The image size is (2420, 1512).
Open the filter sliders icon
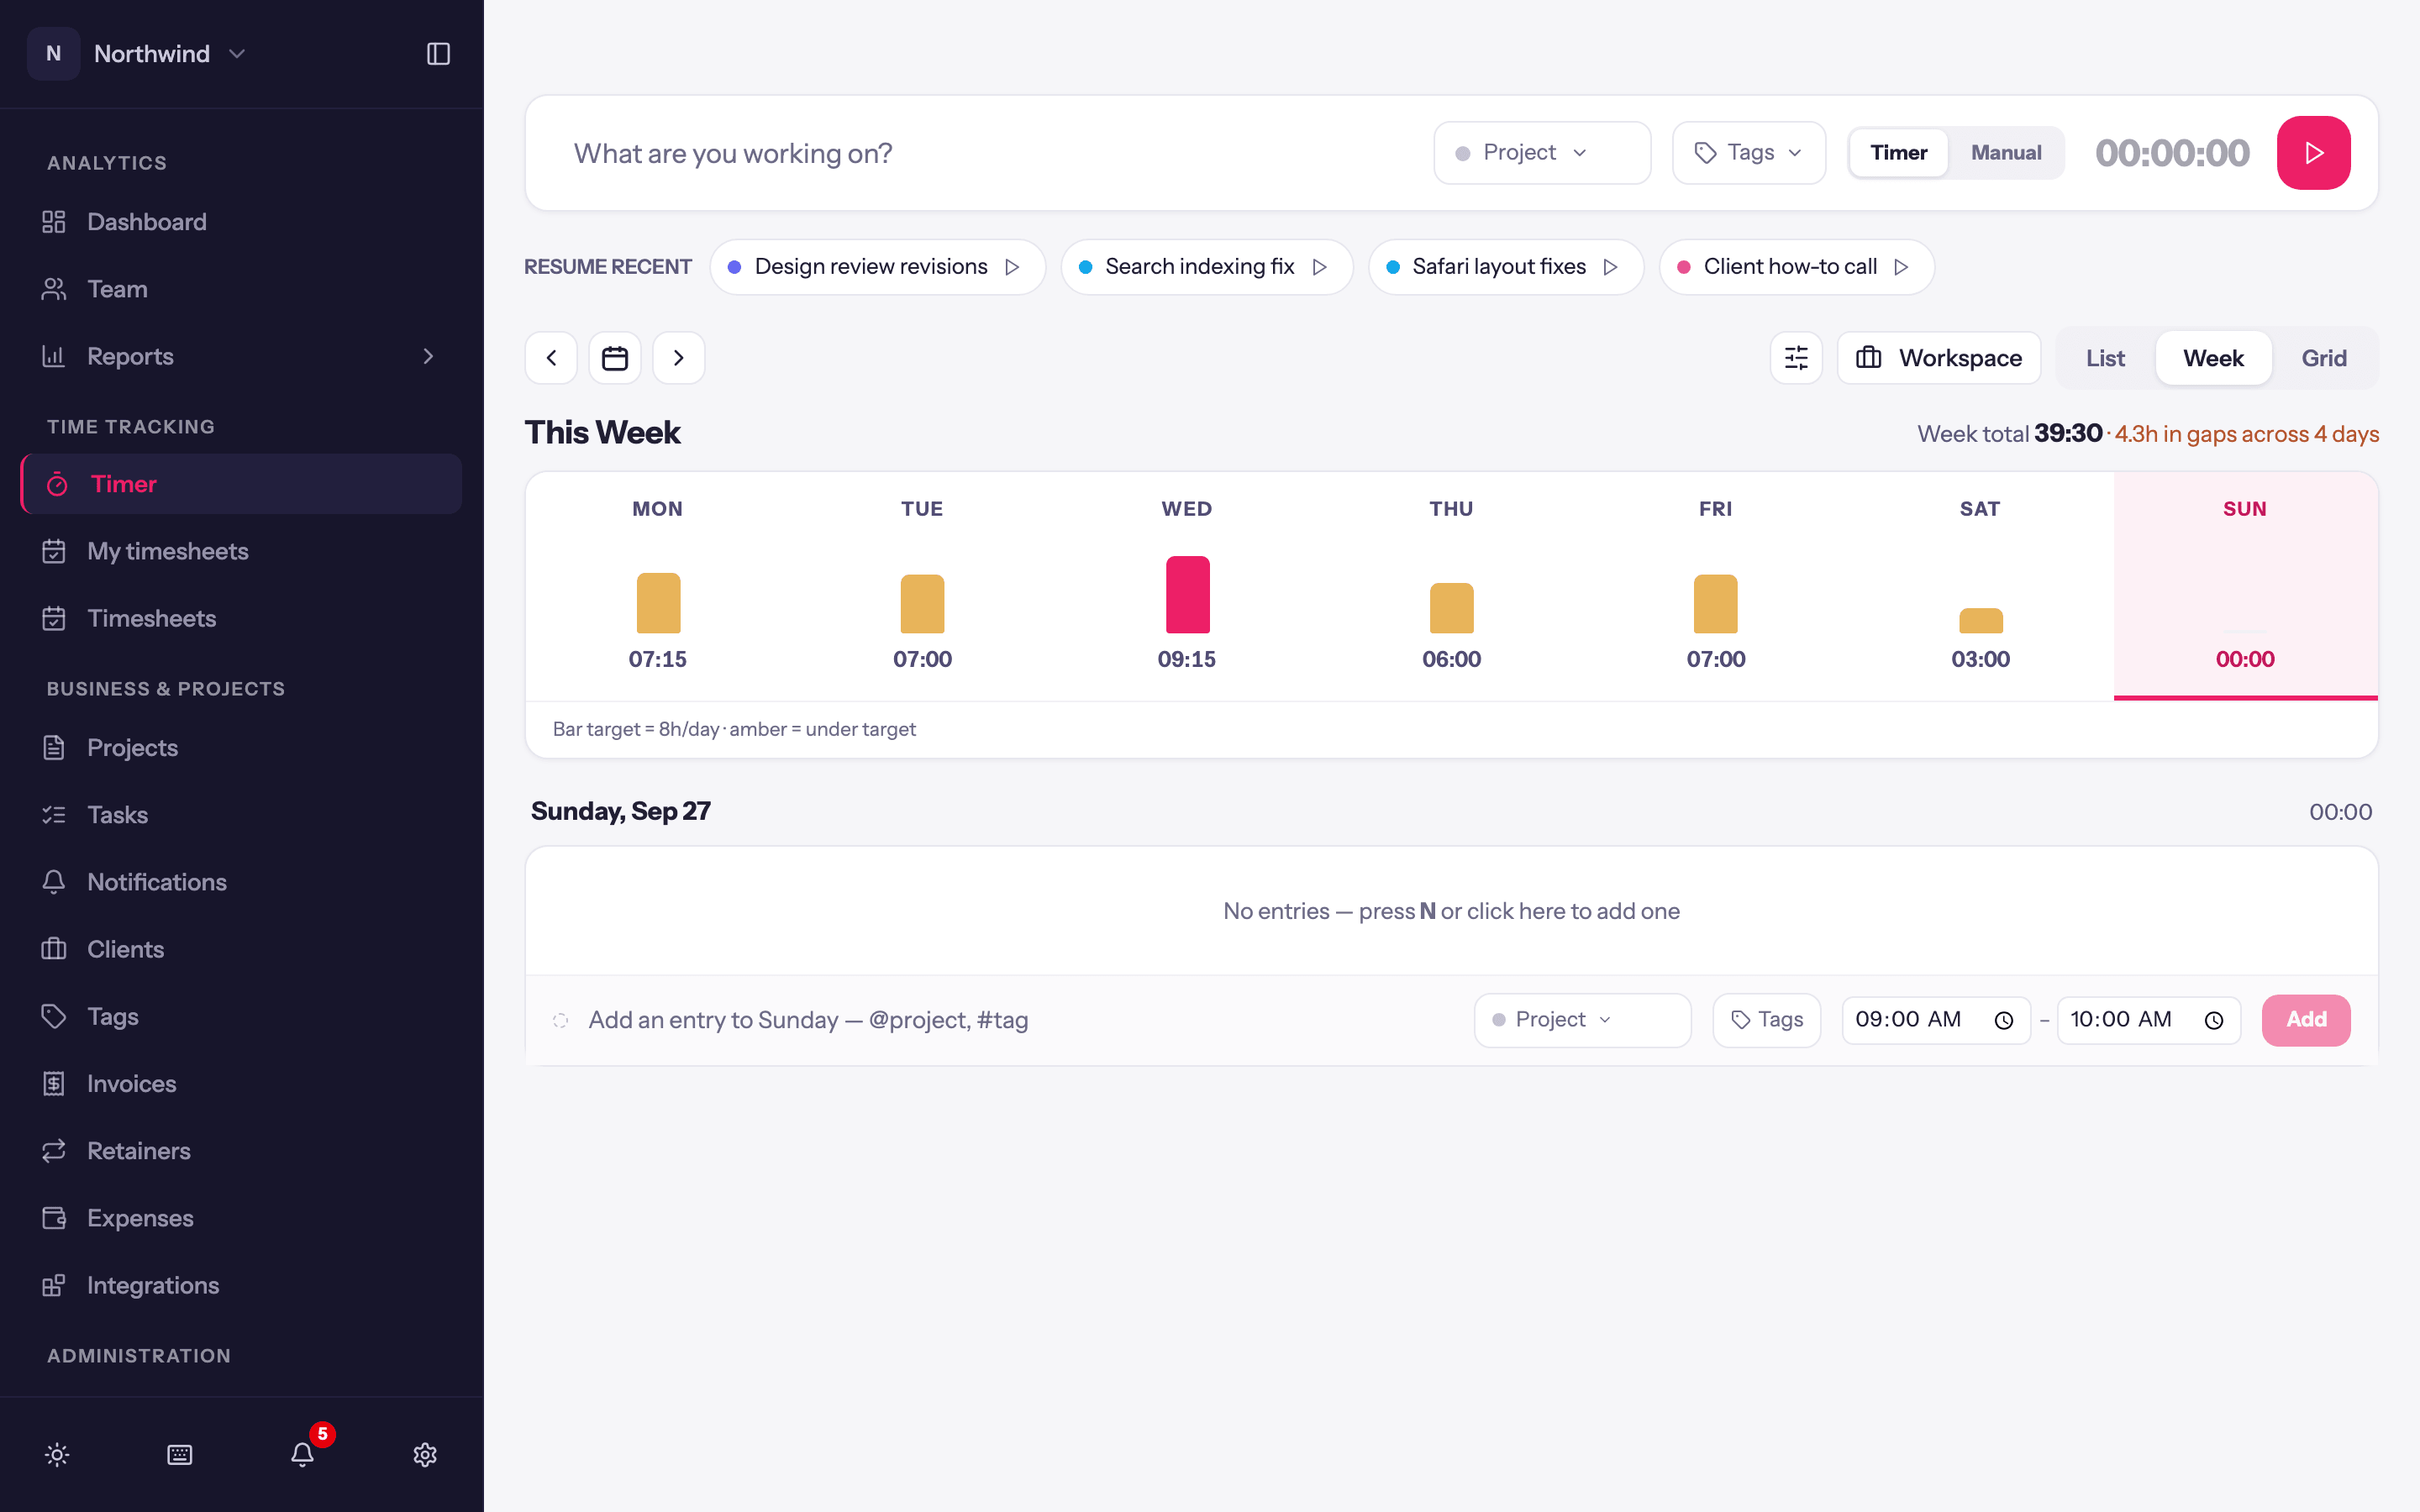click(1796, 358)
